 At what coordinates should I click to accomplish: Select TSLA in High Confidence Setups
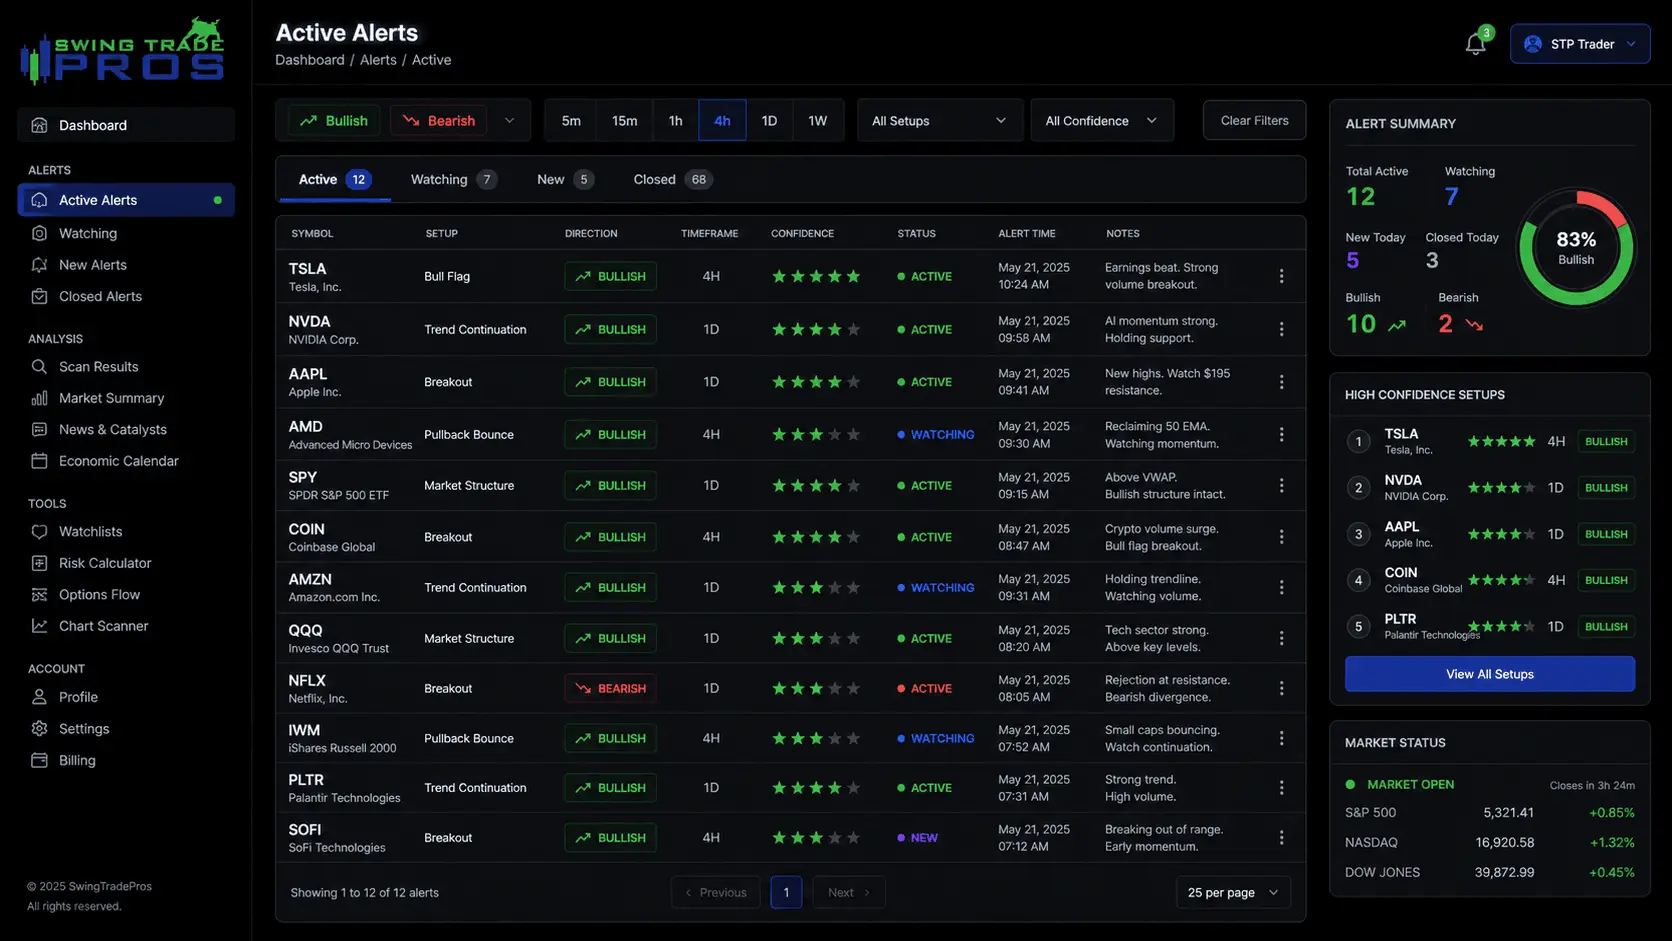coord(1489,441)
